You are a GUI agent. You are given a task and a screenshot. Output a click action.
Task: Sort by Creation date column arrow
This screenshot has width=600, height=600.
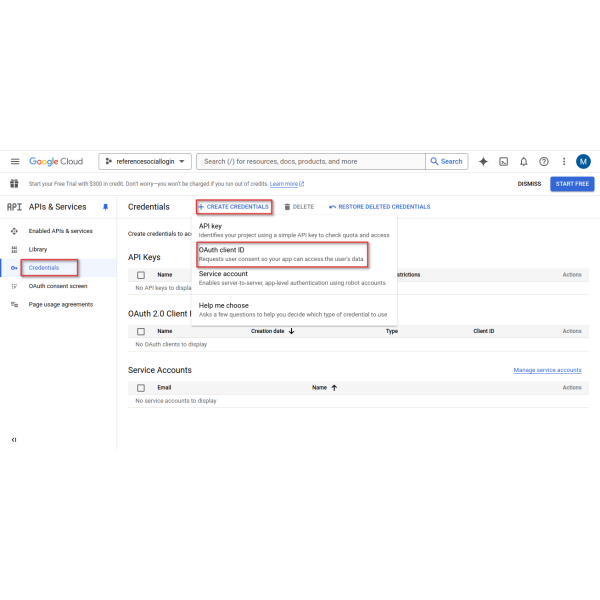click(x=291, y=331)
